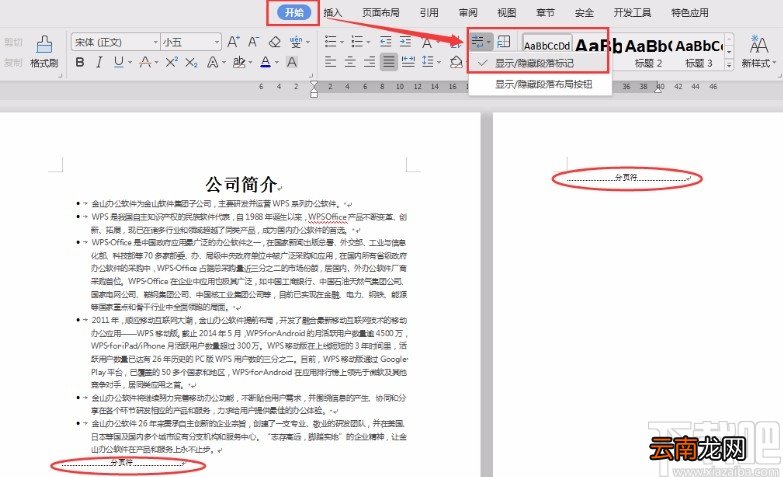The width and height of the screenshot is (783, 477).
Task: Click the numbered list icon
Action: click(357, 41)
